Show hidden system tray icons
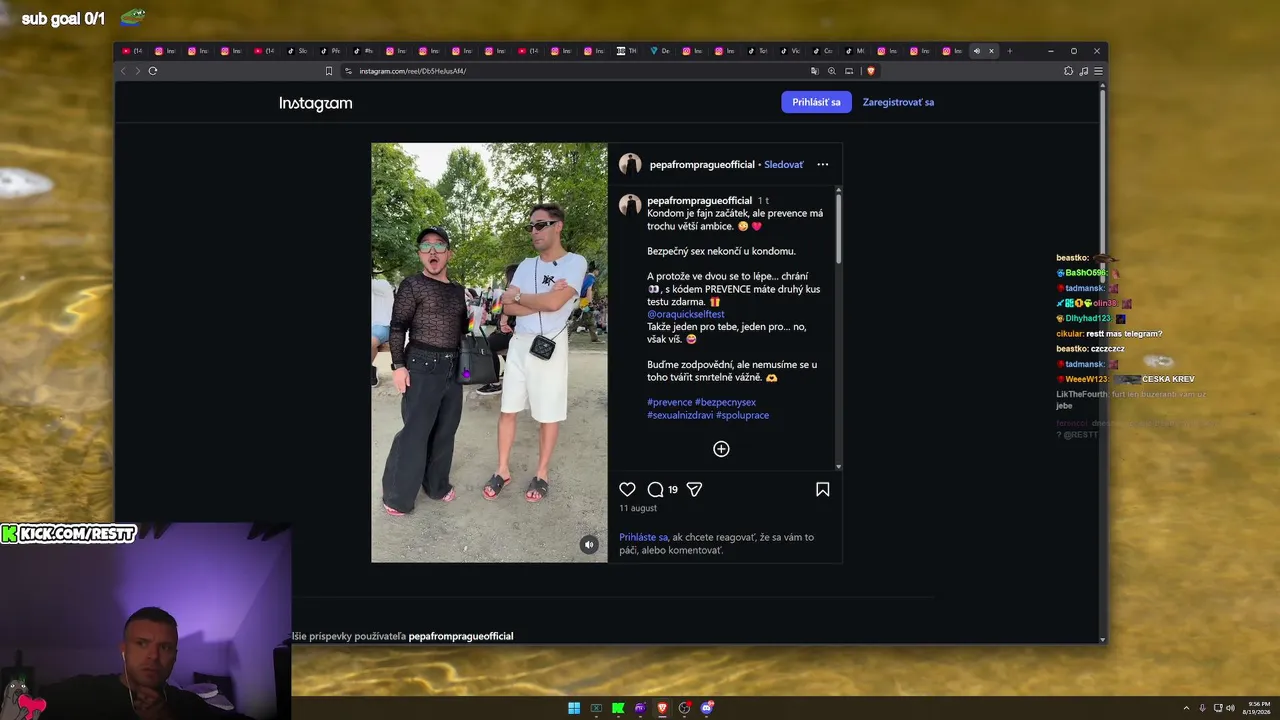 (x=1186, y=708)
